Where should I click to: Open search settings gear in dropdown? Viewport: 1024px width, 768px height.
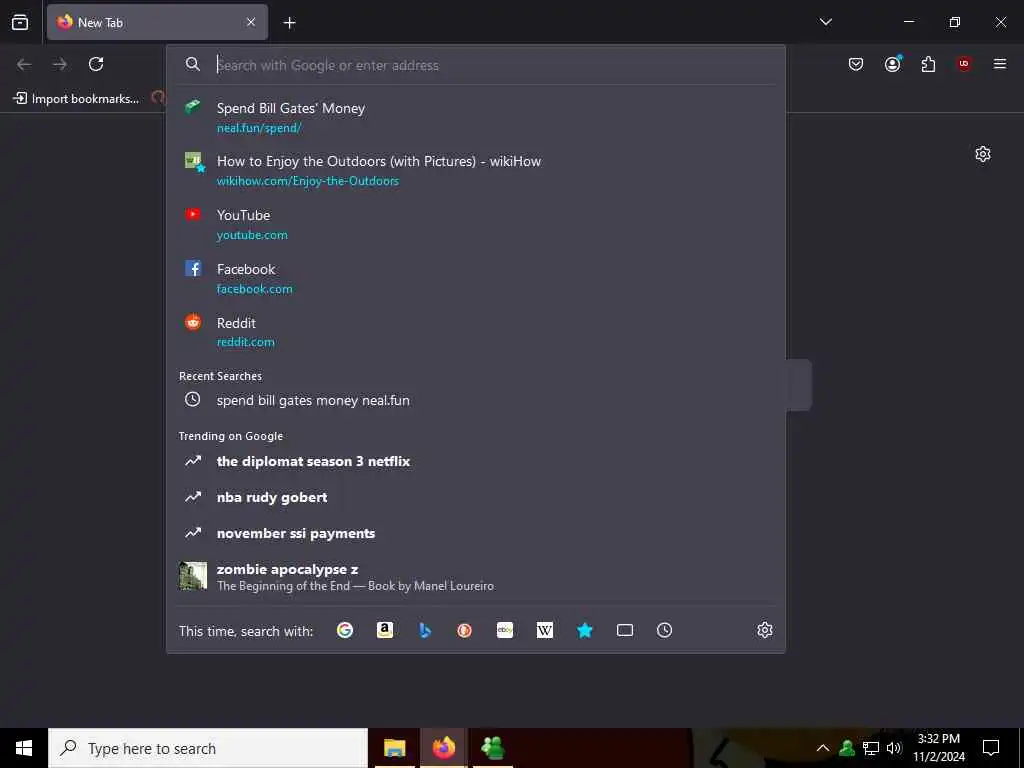tap(765, 630)
